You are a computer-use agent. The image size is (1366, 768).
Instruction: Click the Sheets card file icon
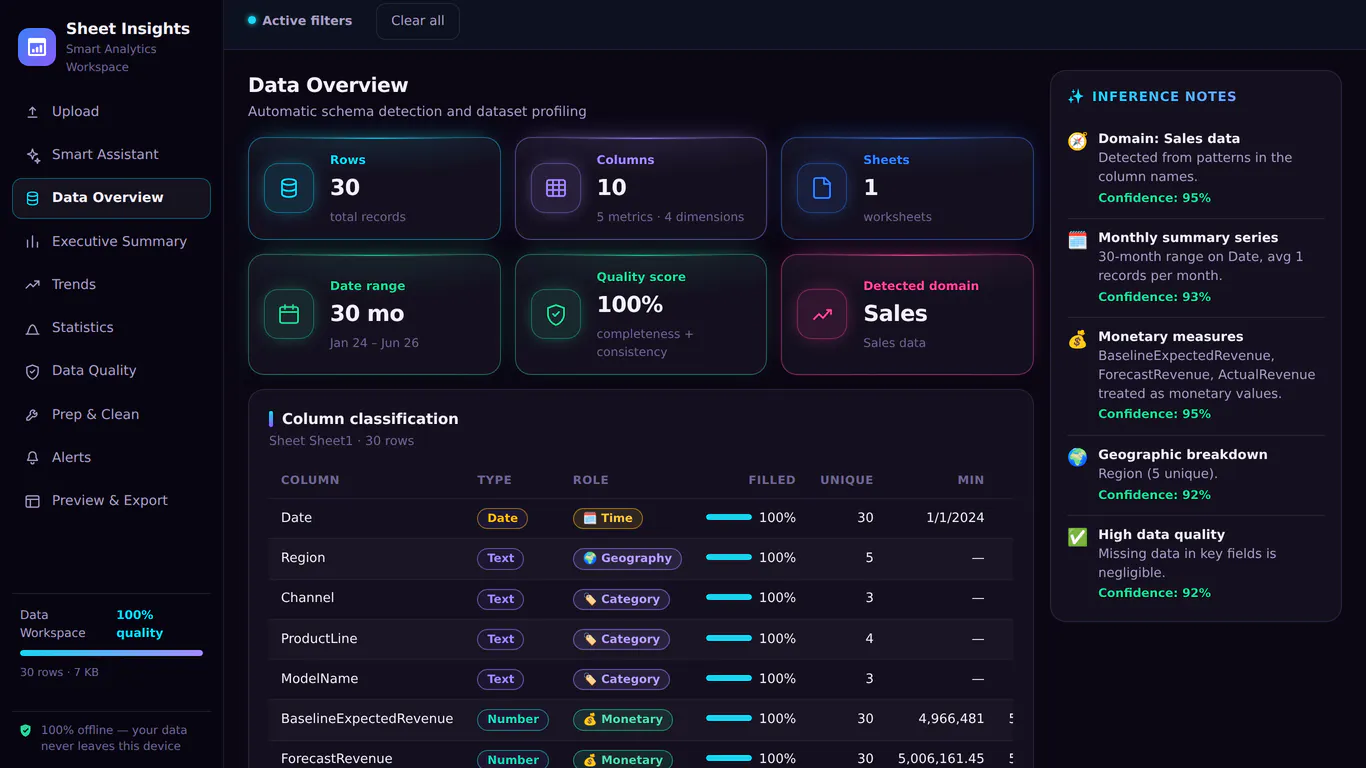pos(822,188)
